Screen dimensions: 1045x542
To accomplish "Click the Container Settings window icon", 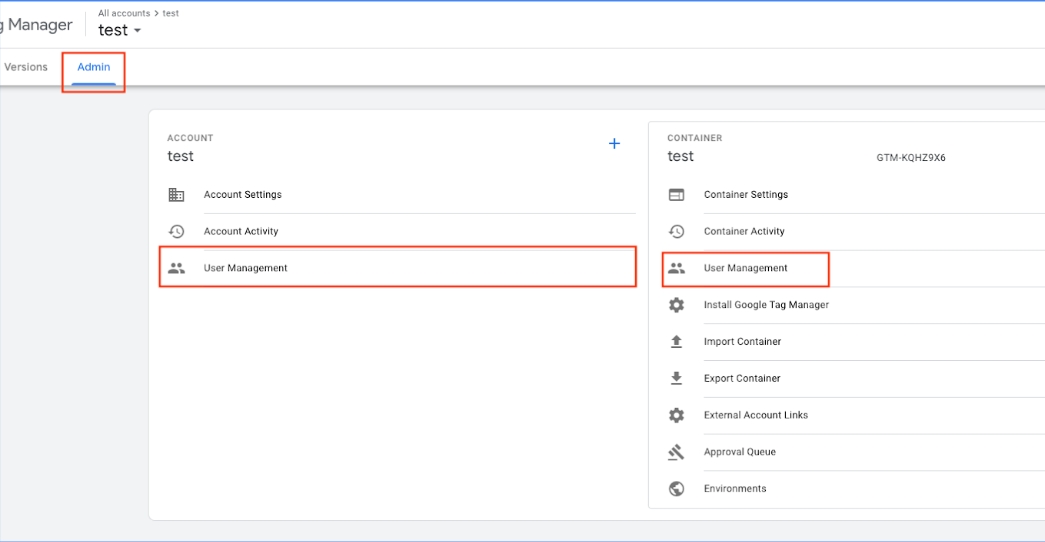I will (x=676, y=195).
